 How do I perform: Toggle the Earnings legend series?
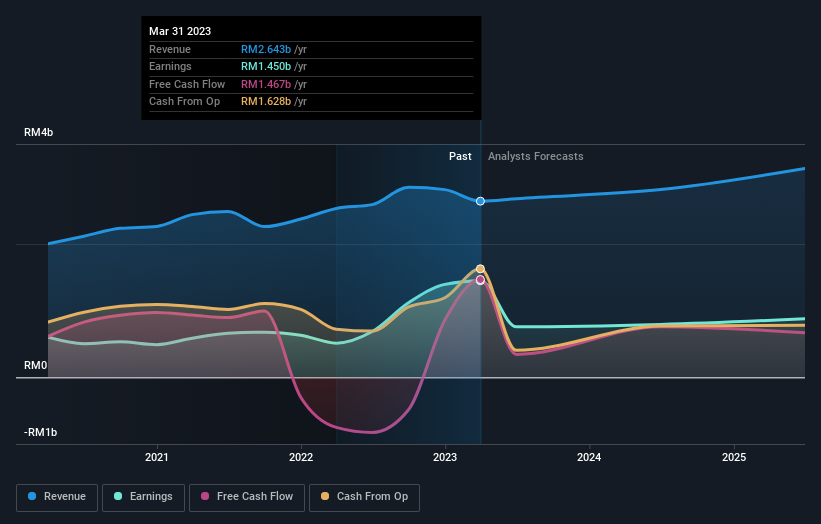point(143,497)
